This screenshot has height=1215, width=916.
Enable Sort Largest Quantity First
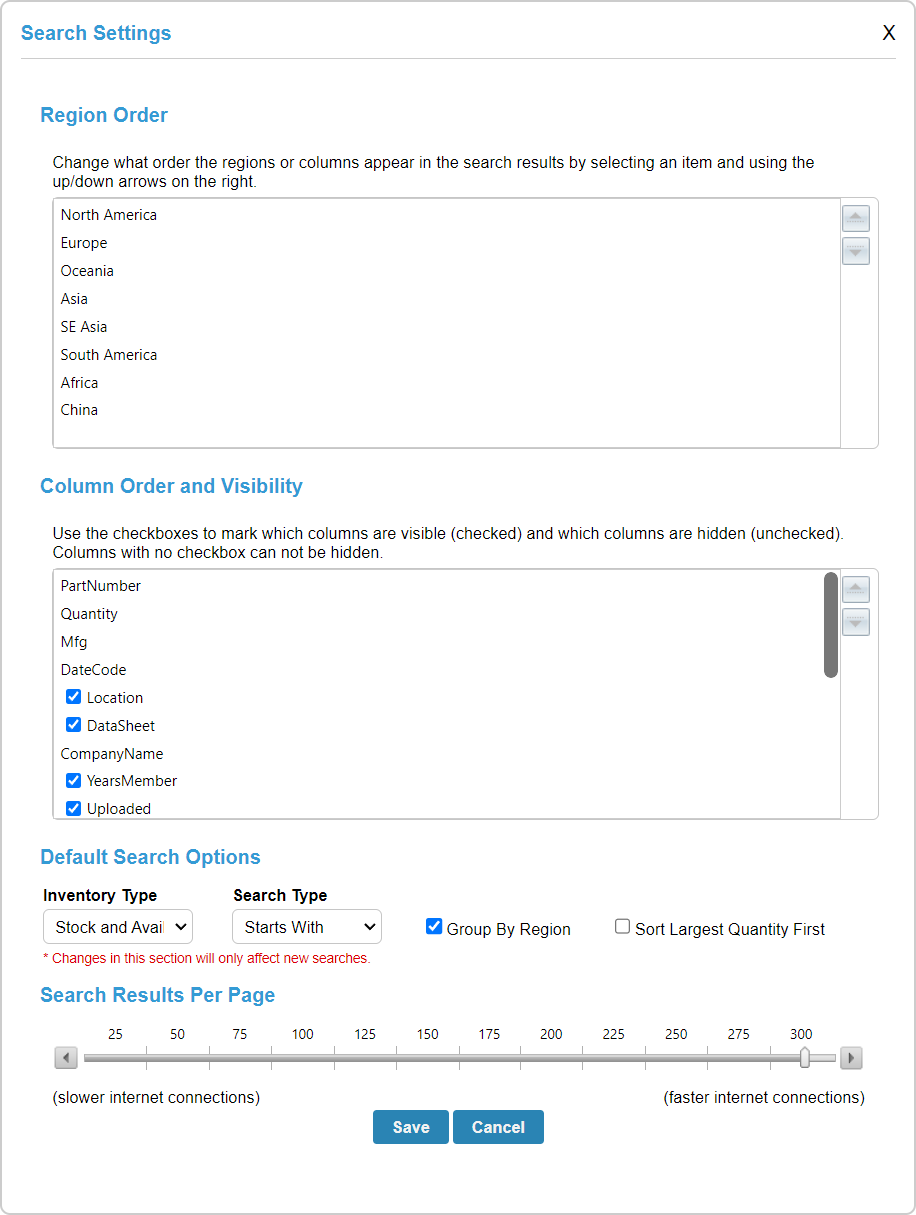click(x=622, y=927)
